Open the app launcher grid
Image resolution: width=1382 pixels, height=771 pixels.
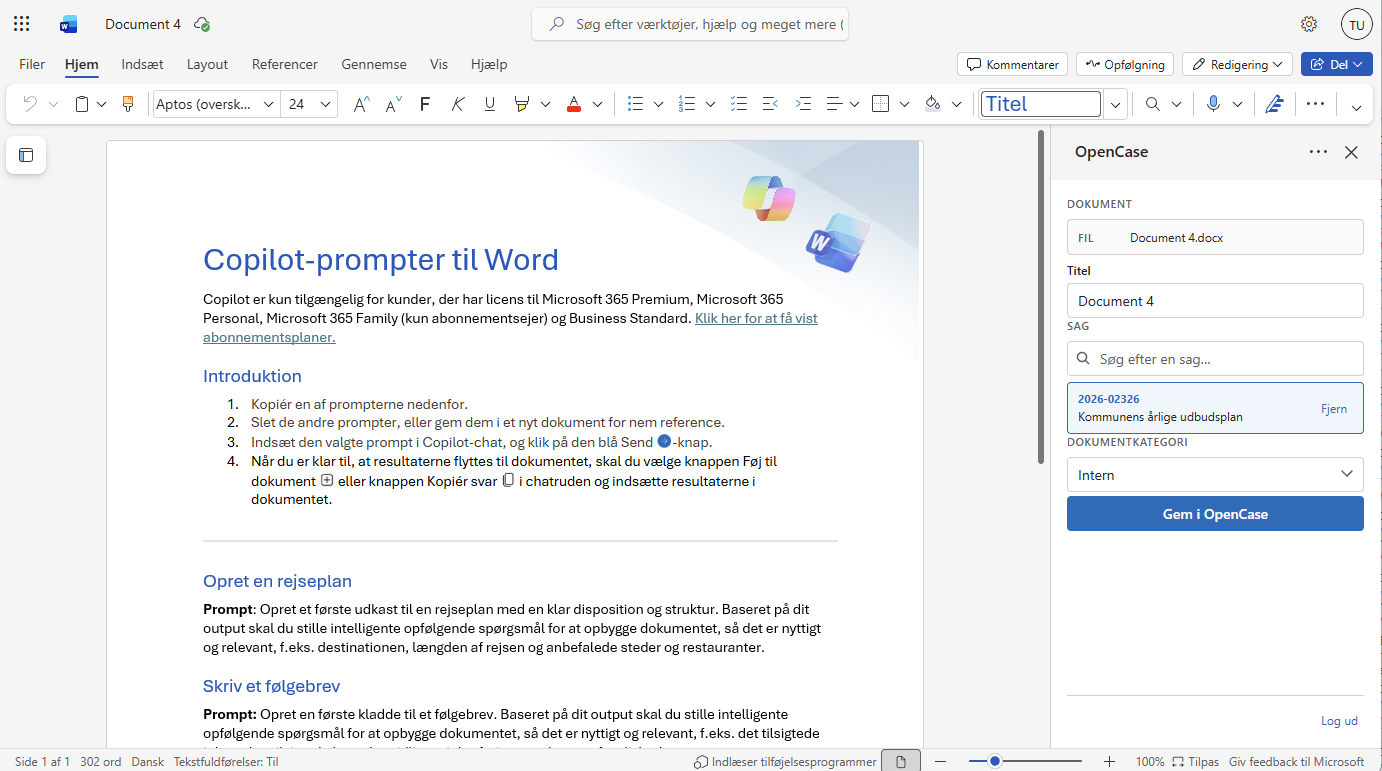(x=21, y=24)
